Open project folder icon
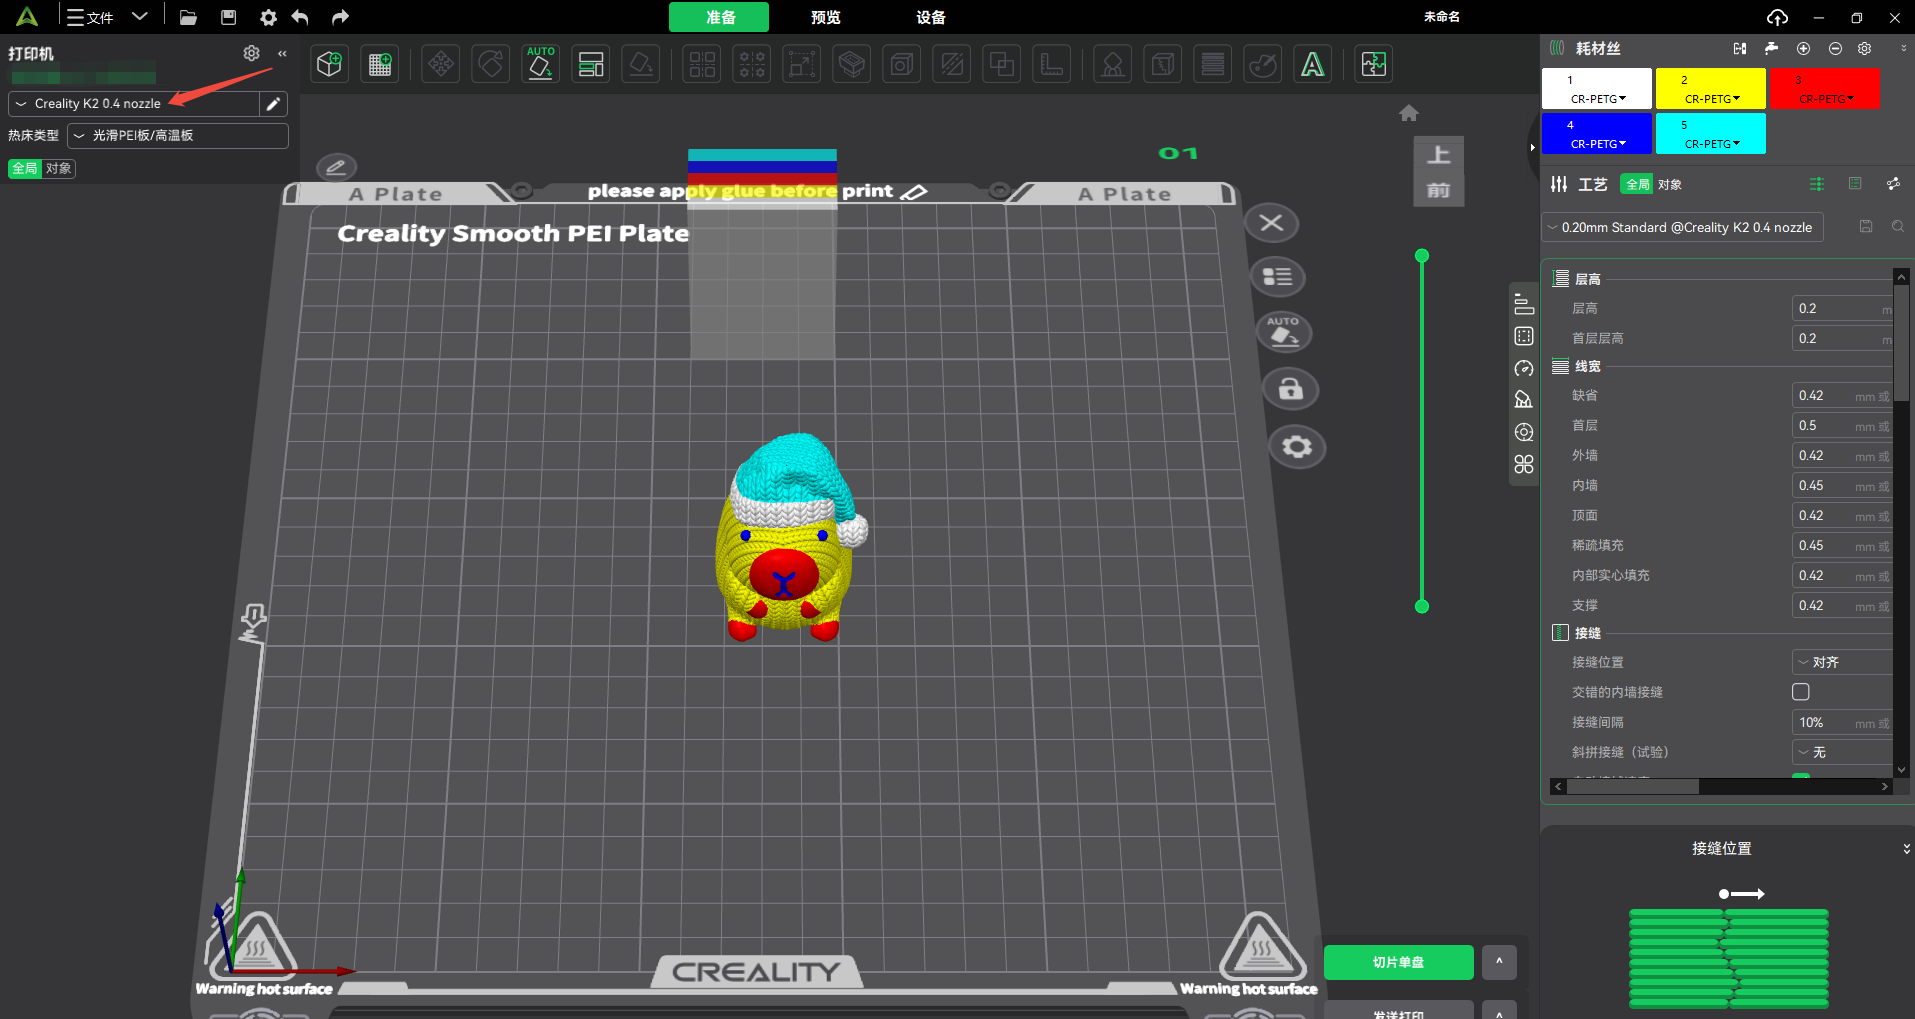Viewport: 1915px width, 1019px height. [x=188, y=17]
